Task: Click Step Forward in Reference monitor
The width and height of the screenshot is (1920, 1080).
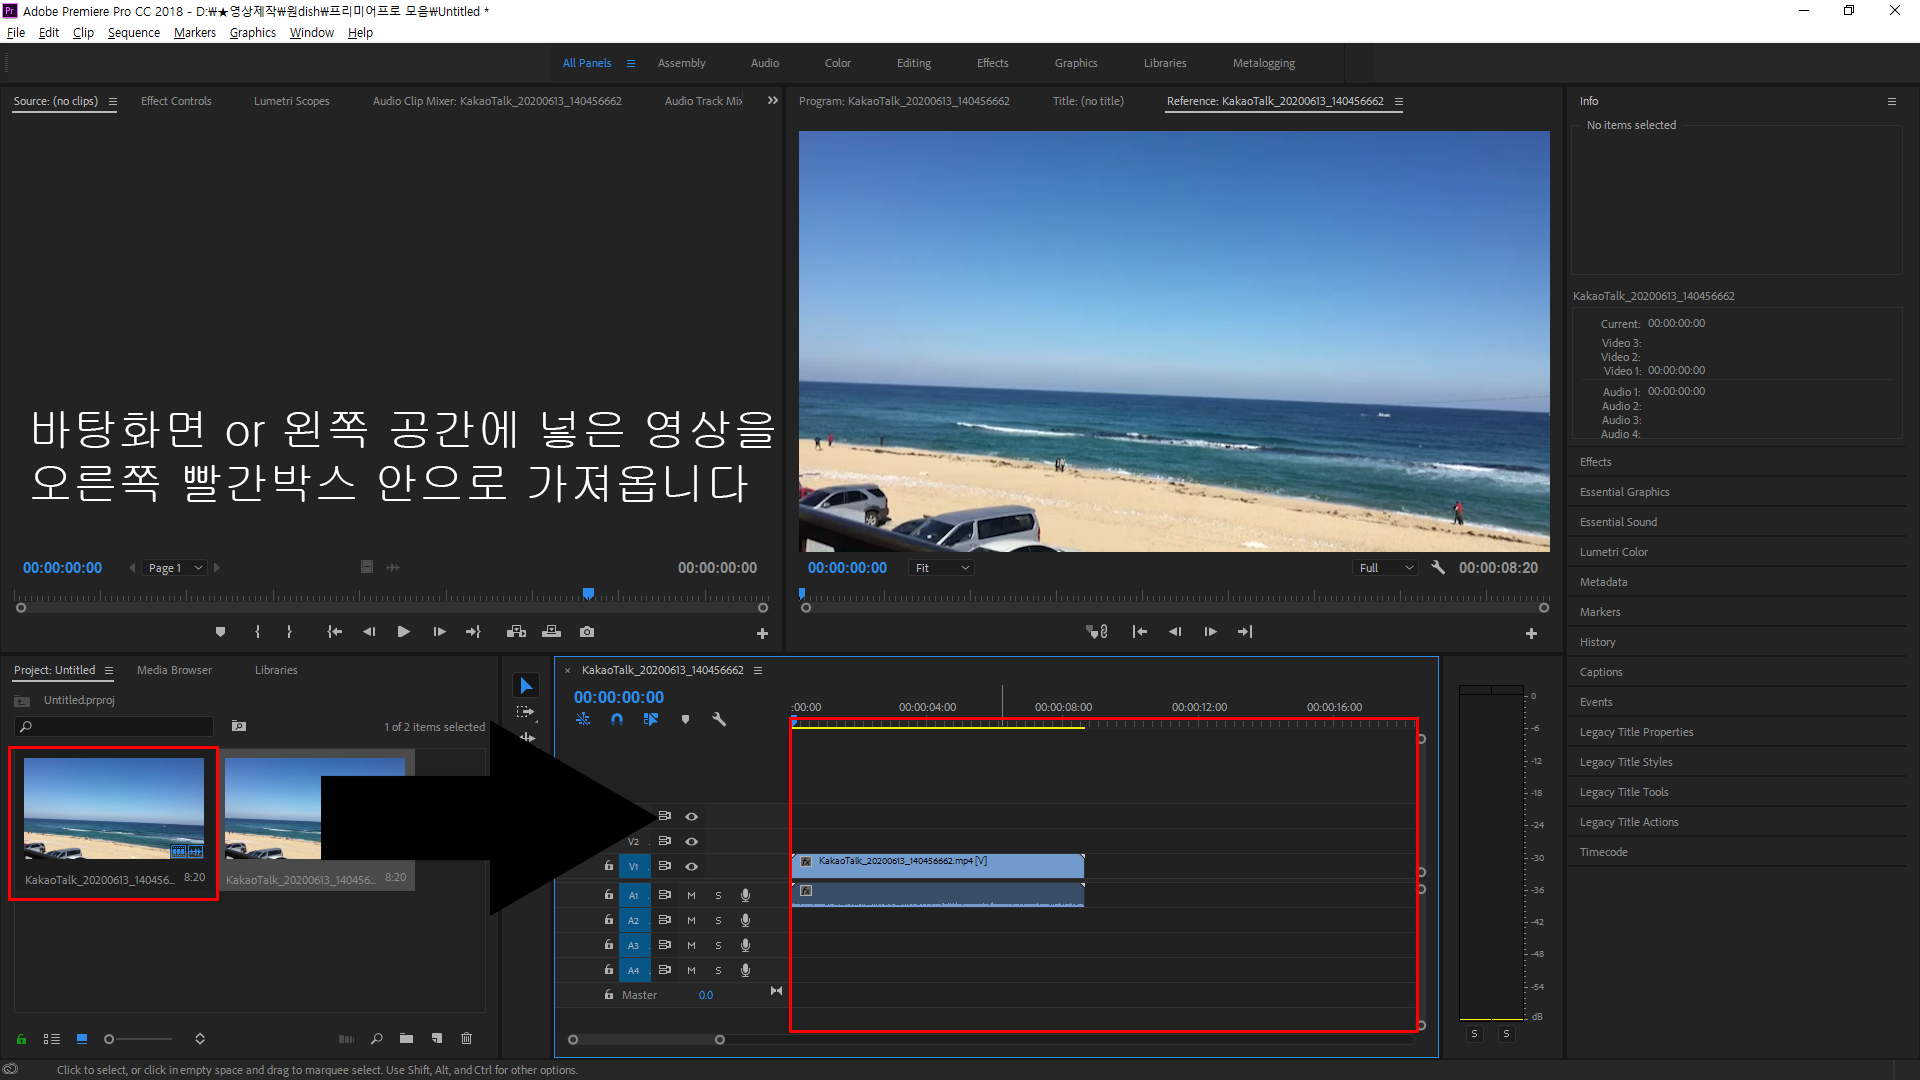Action: (x=1211, y=632)
